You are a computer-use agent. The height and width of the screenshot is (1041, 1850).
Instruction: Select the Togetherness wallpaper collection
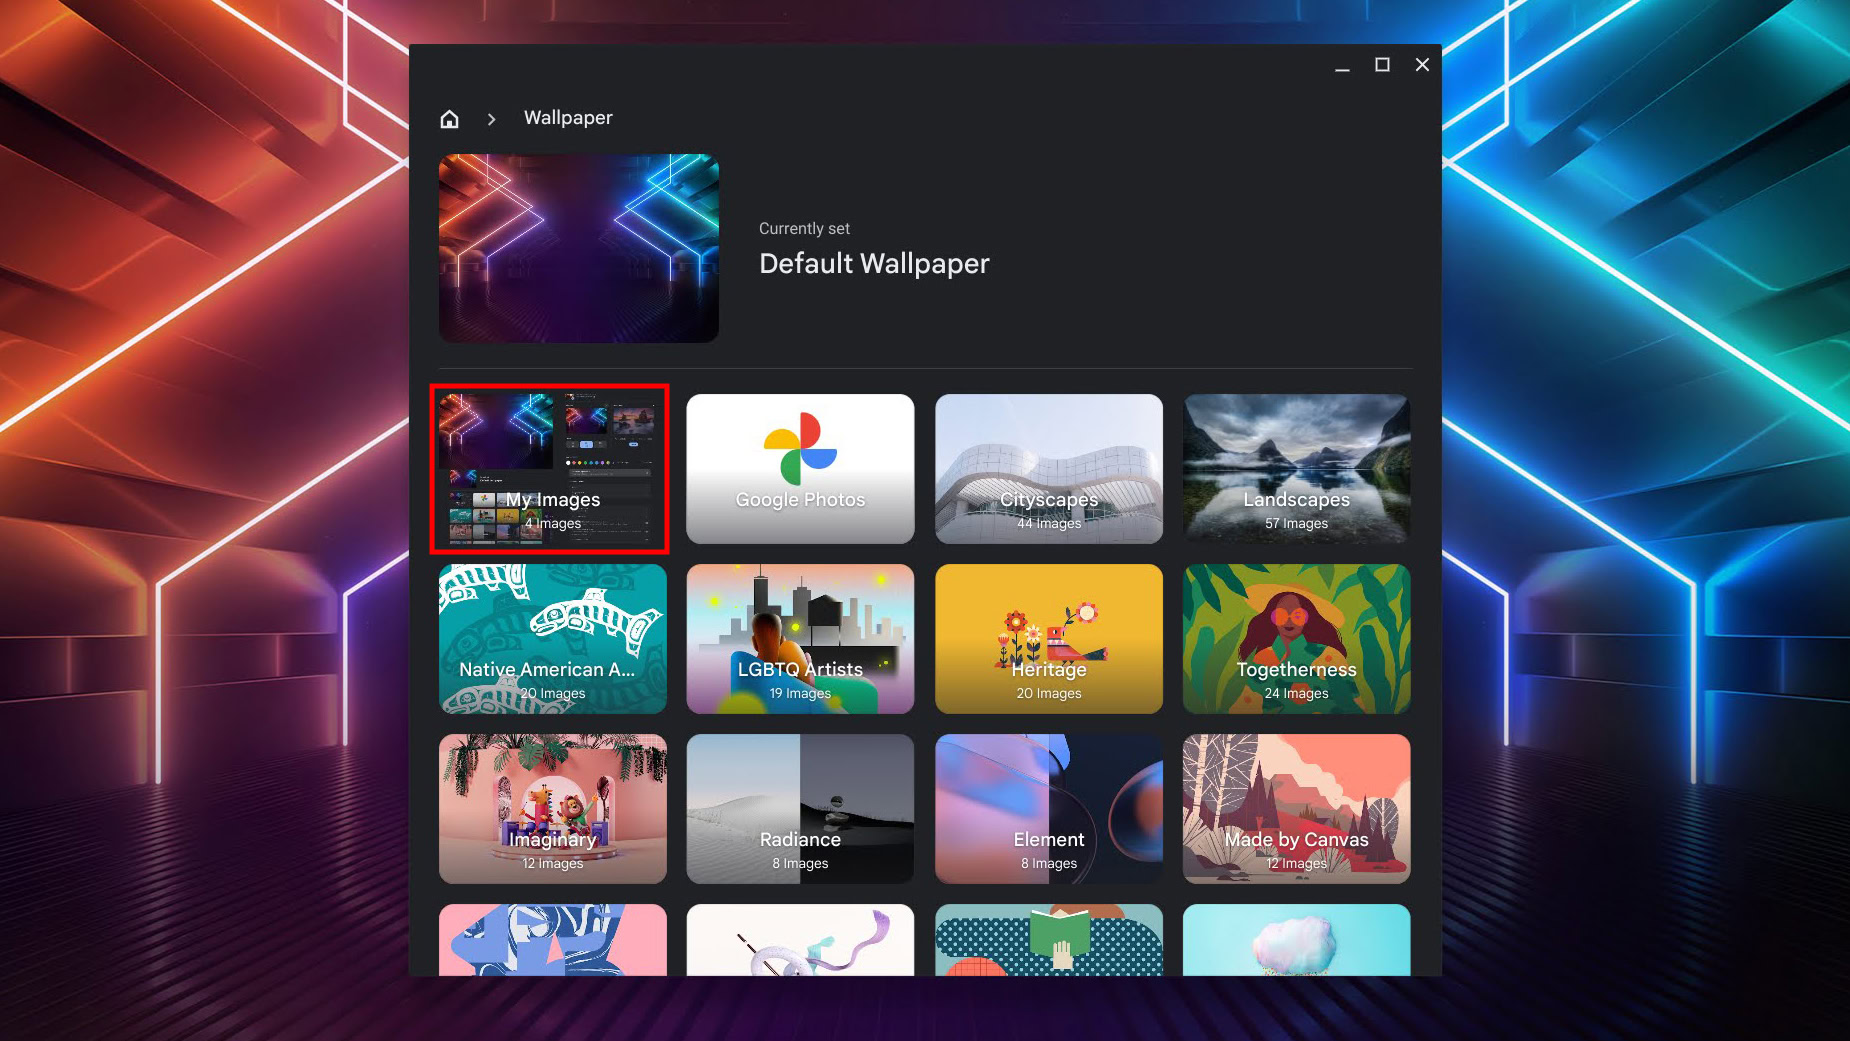pyautogui.click(x=1297, y=639)
